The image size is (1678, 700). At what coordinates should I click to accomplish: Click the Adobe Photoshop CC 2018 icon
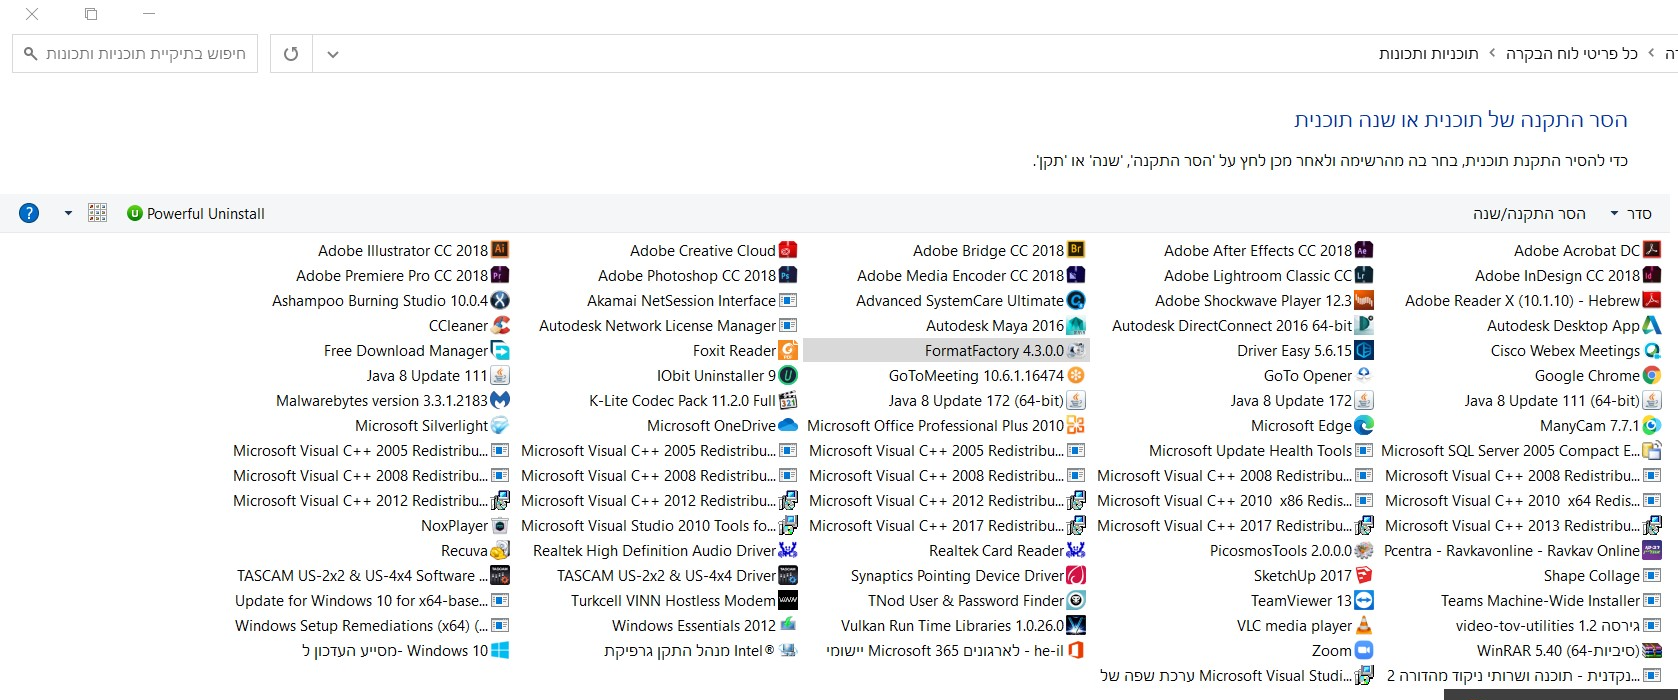coord(788,275)
